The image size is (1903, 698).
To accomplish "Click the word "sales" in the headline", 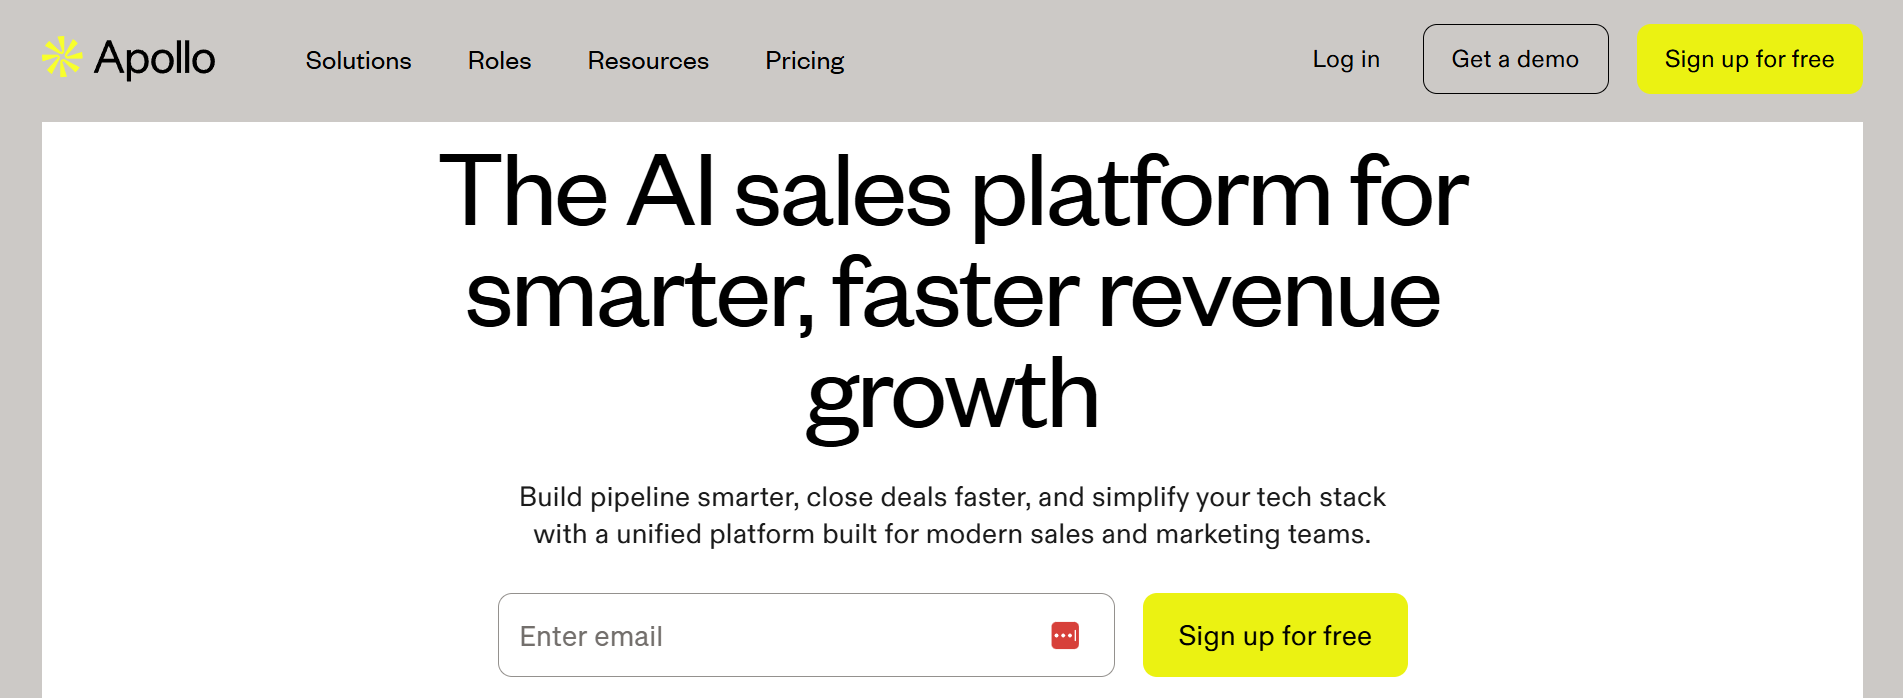I will point(842,194).
